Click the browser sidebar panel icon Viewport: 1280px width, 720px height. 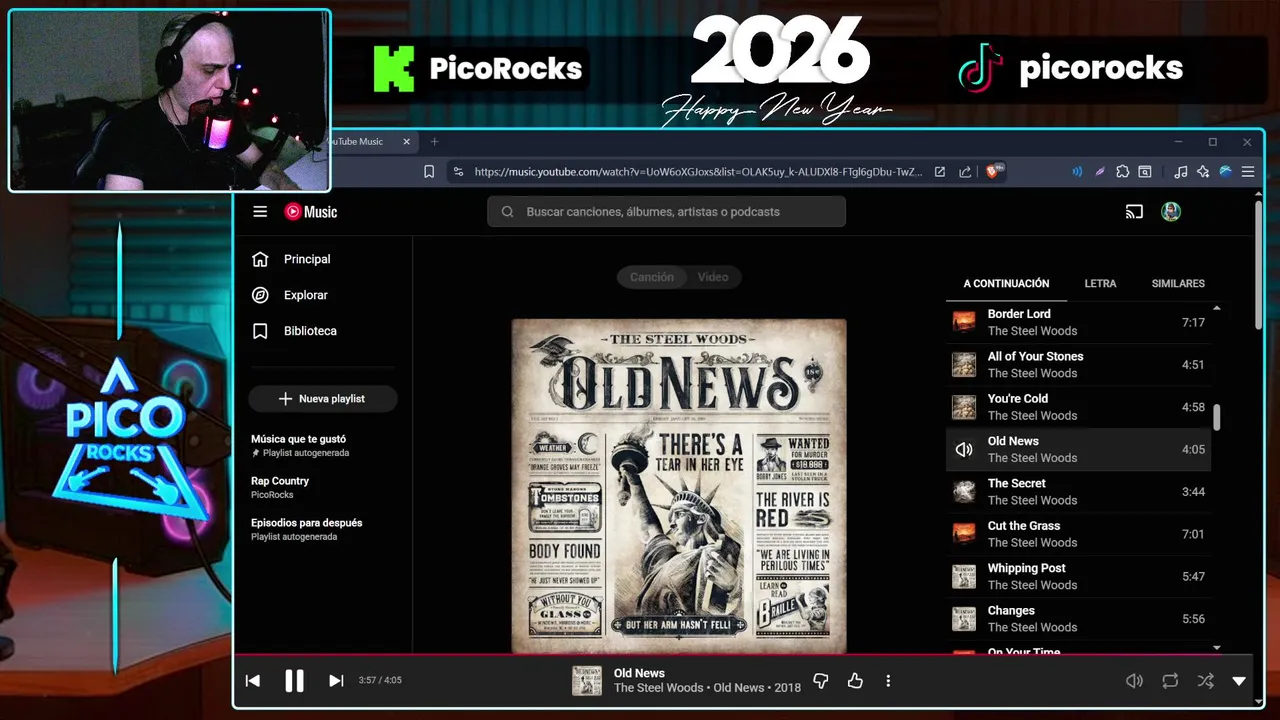tap(1145, 172)
